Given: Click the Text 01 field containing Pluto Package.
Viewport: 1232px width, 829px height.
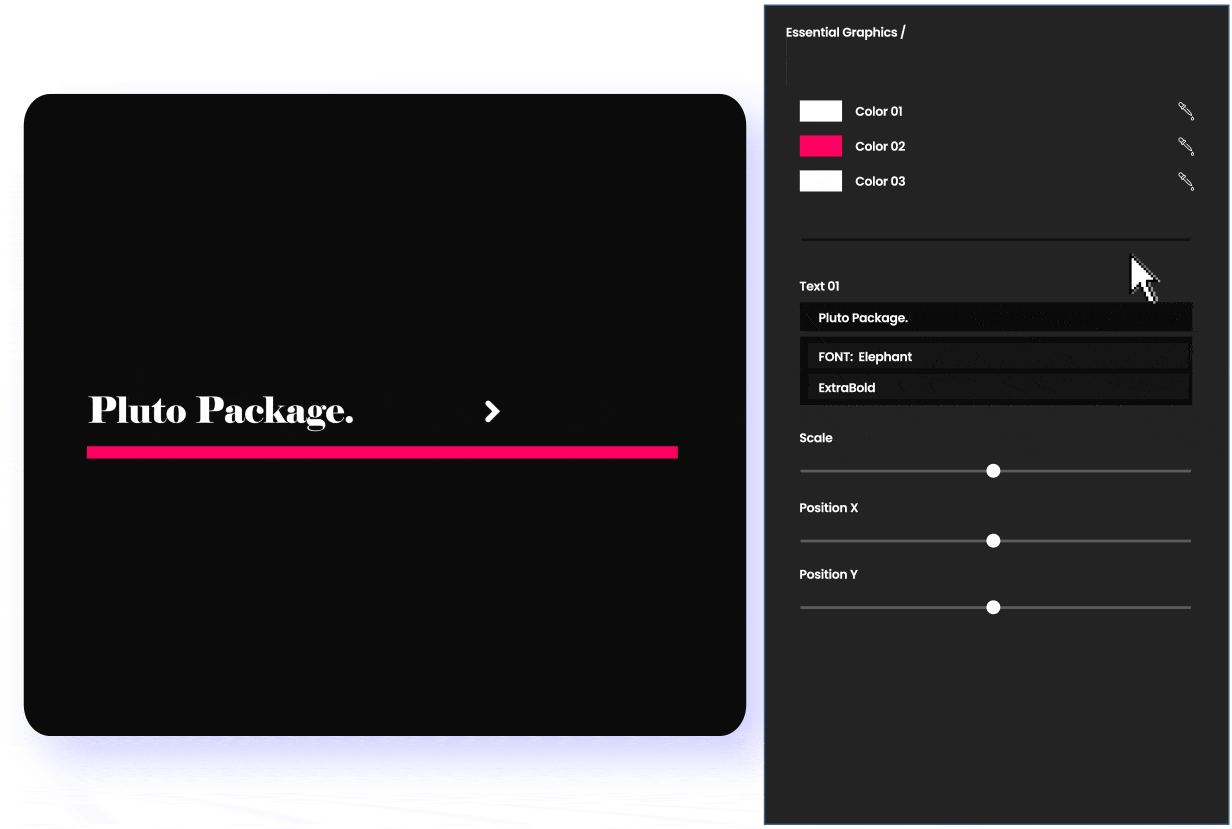Looking at the screenshot, I should (995, 318).
